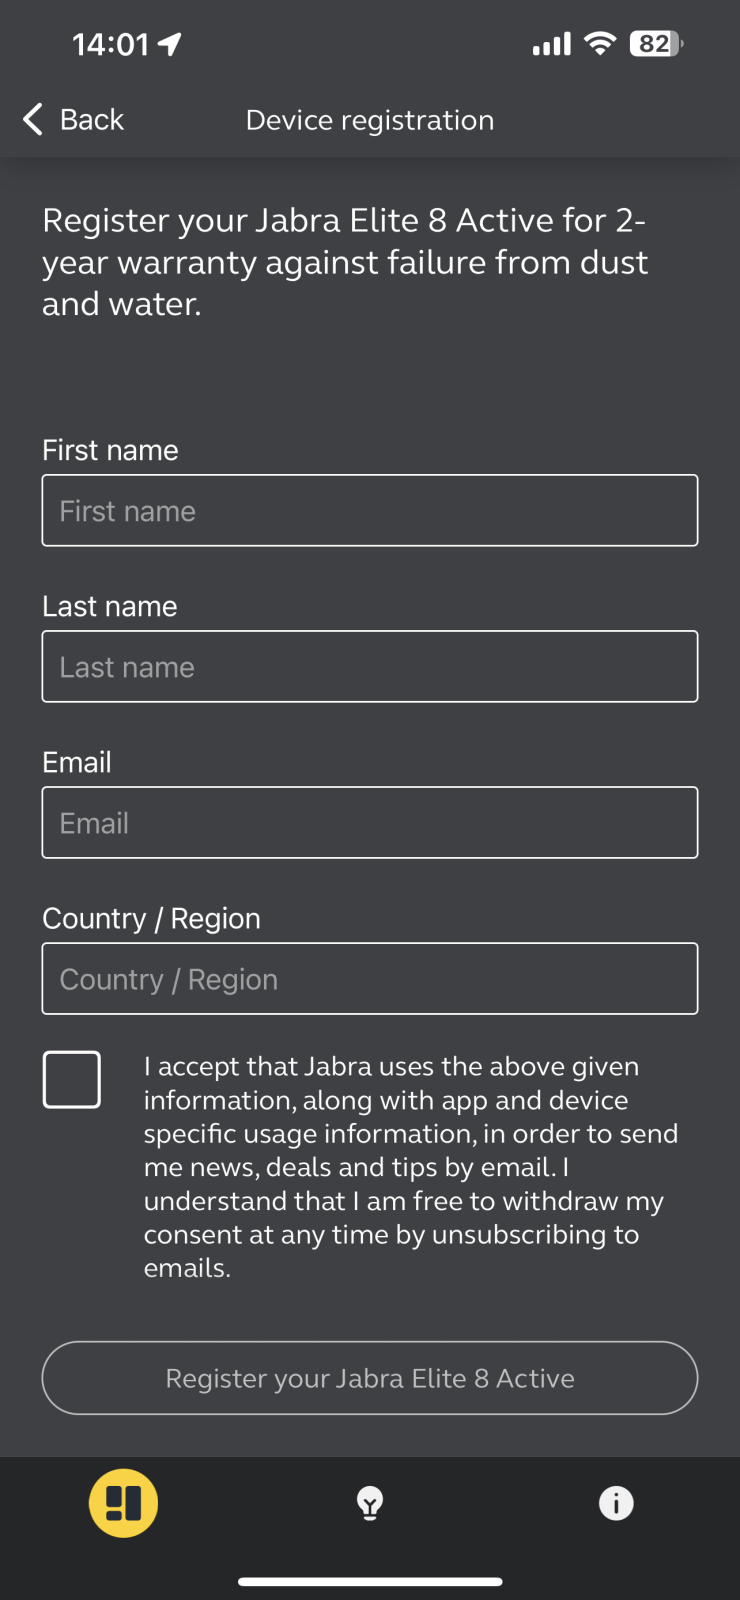Image resolution: width=740 pixels, height=1600 pixels.
Task: Open the yellow dashboard tab icon
Action: click(123, 1502)
